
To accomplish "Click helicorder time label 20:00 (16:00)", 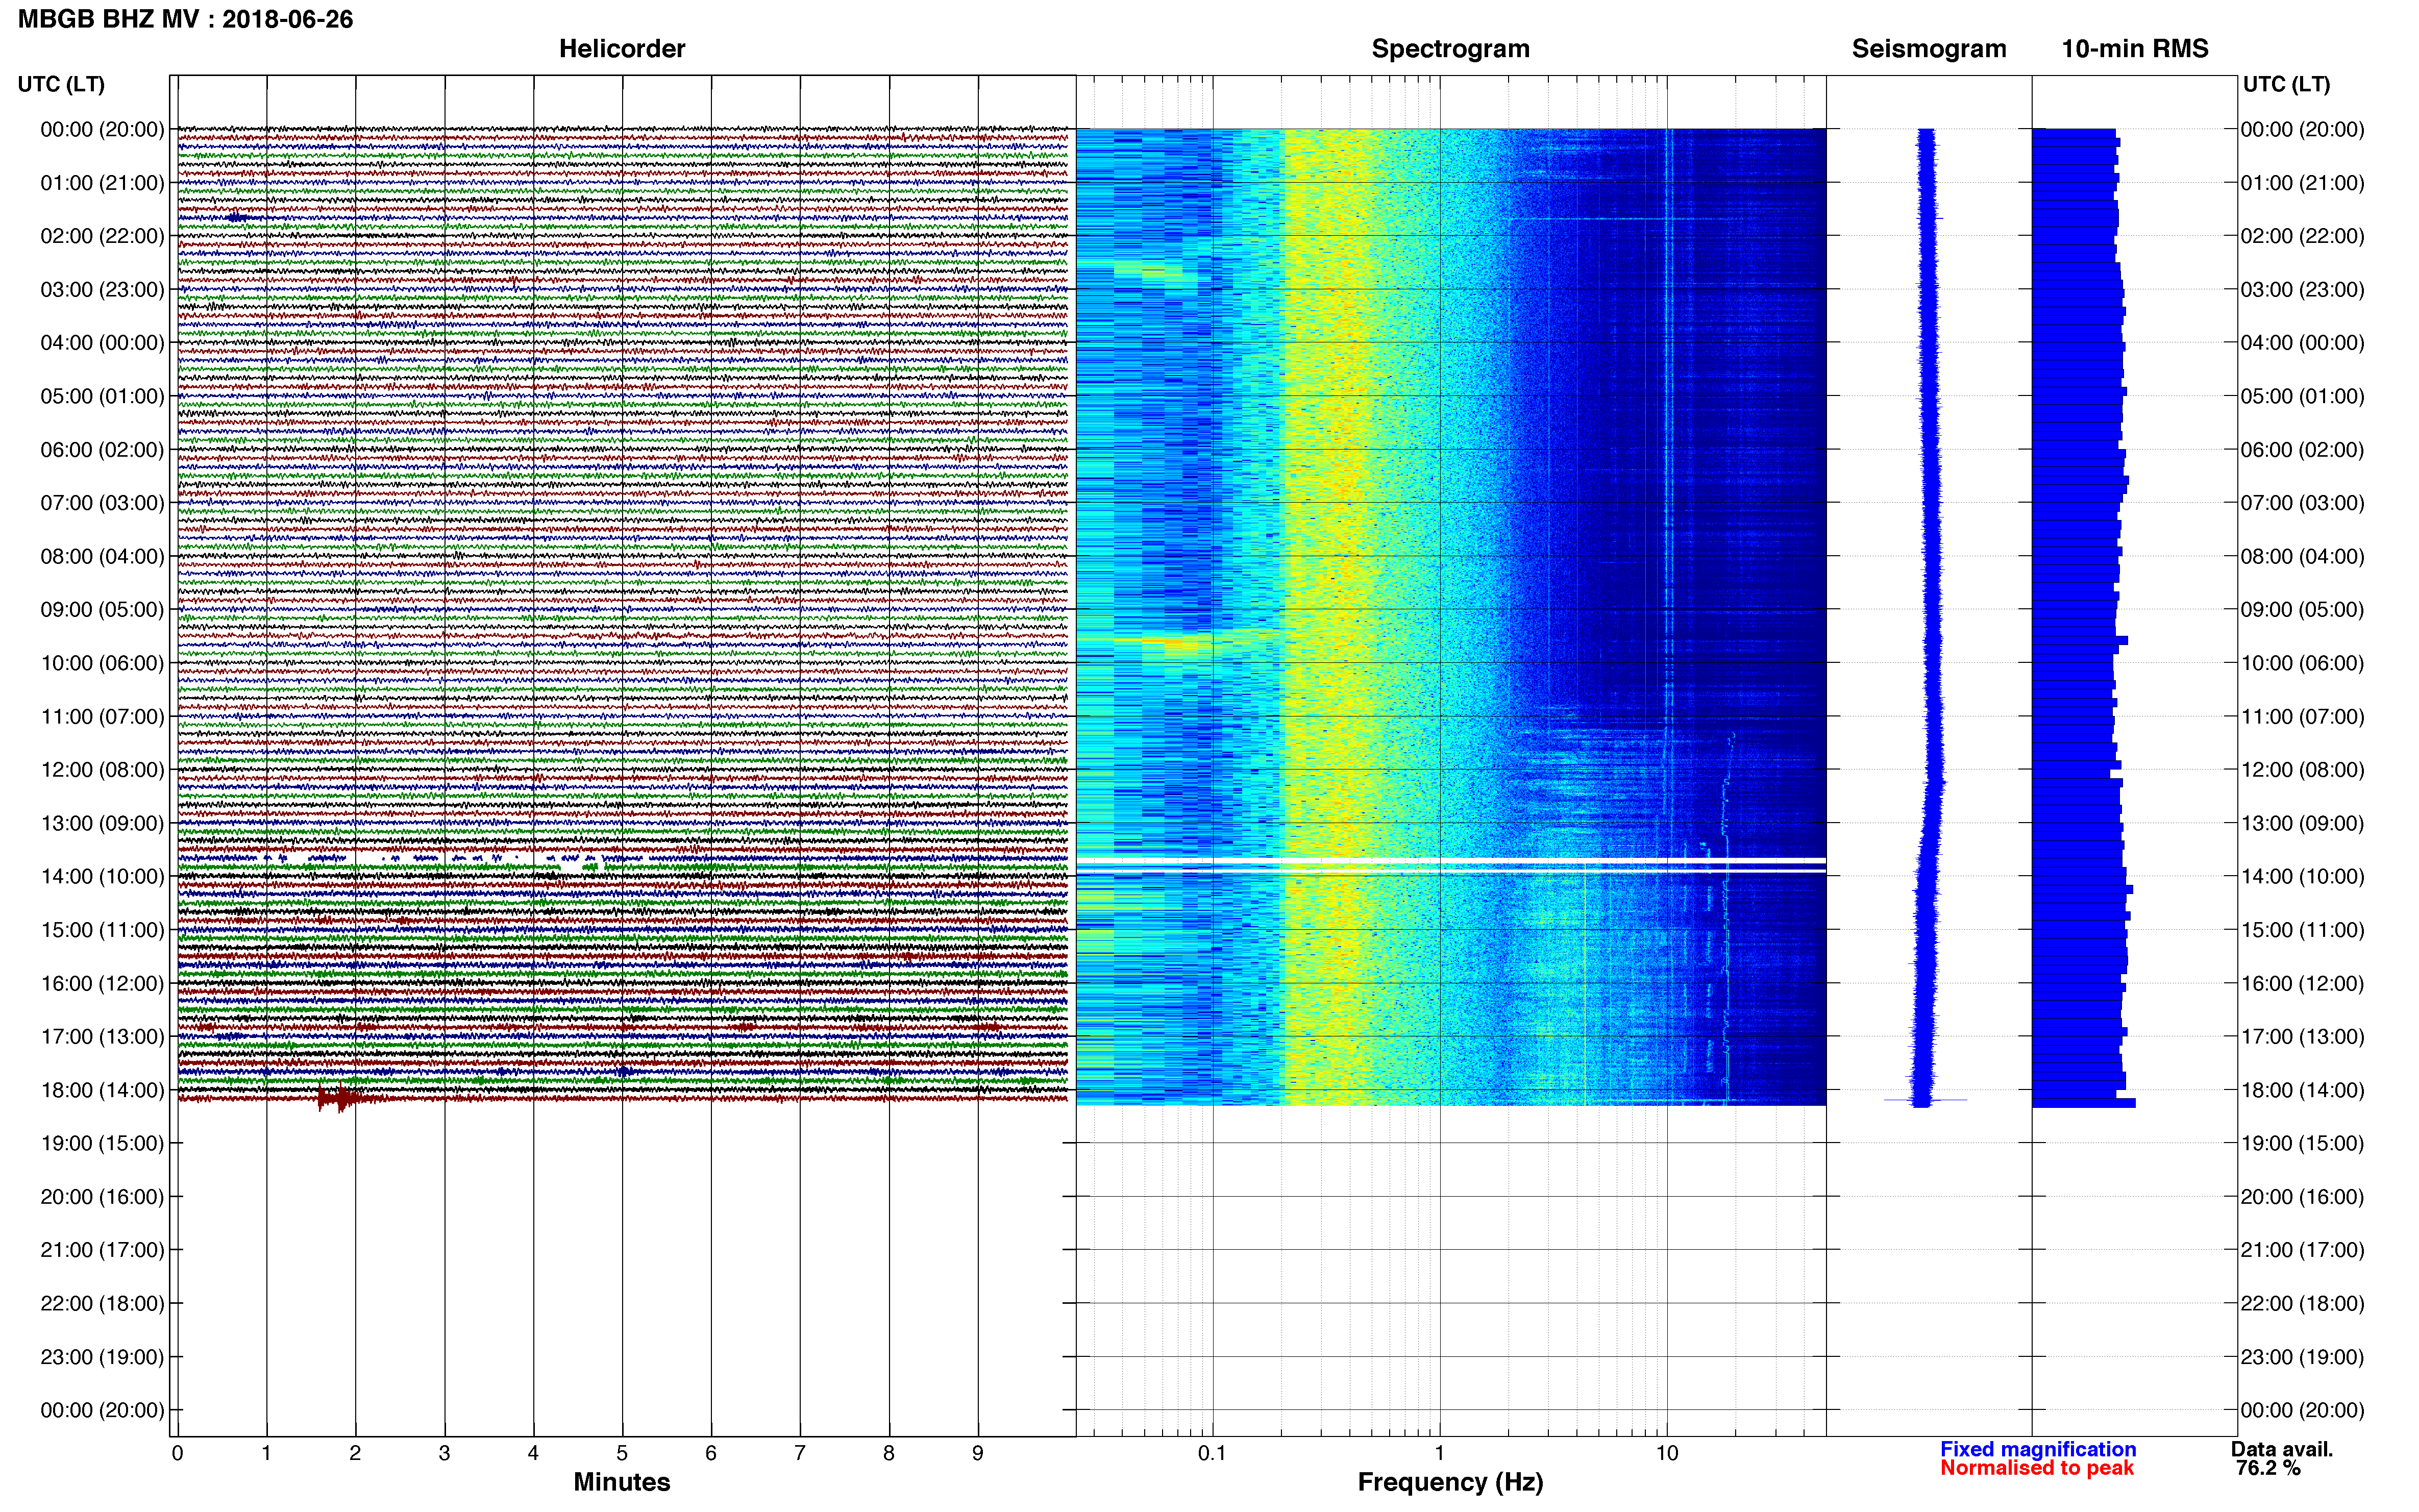I will click(x=102, y=1197).
